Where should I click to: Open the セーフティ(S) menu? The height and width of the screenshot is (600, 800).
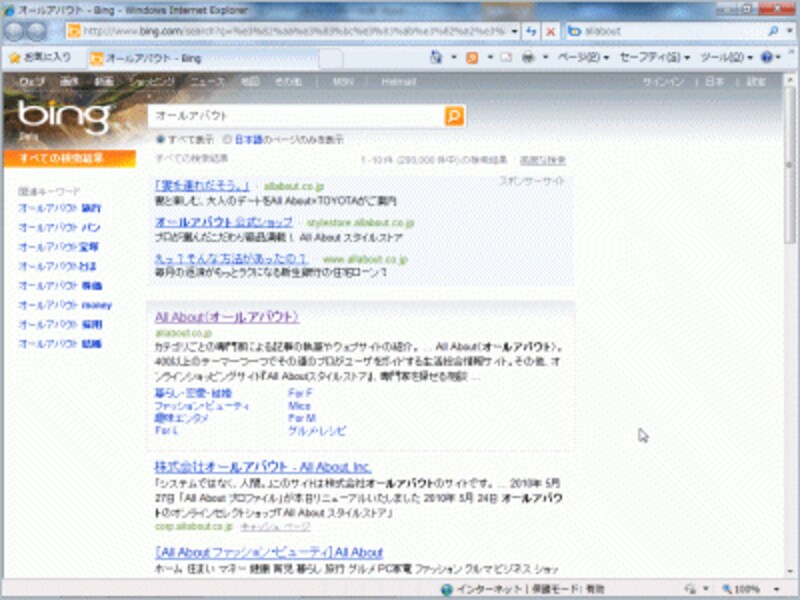coord(655,57)
